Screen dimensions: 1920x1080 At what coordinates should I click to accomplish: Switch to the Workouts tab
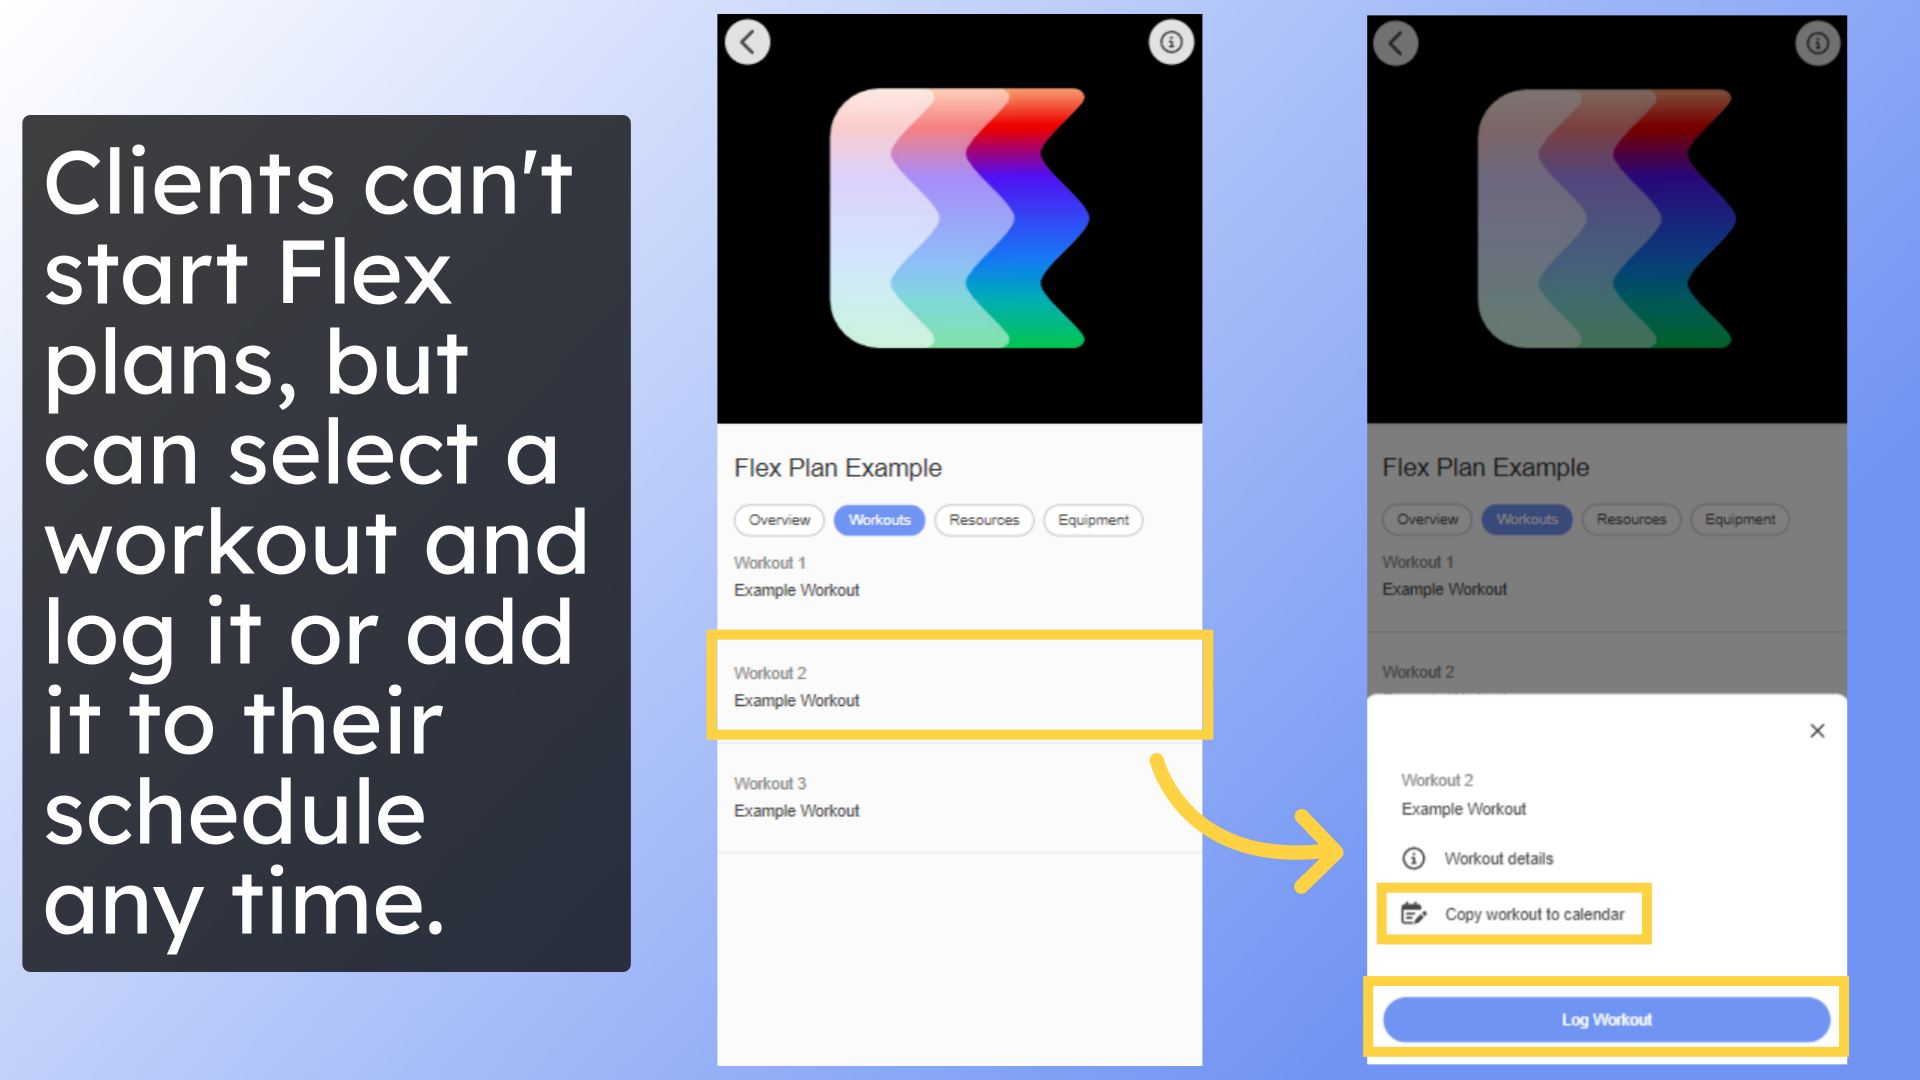pyautogui.click(x=880, y=518)
